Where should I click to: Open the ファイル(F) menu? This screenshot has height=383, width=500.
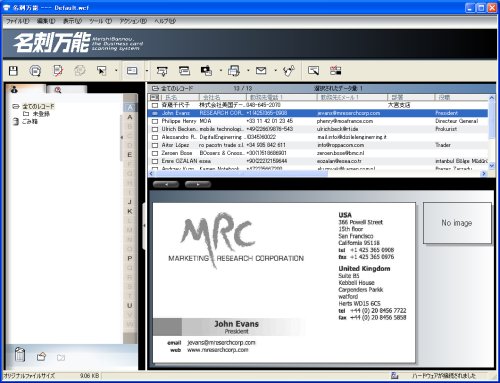point(17,21)
